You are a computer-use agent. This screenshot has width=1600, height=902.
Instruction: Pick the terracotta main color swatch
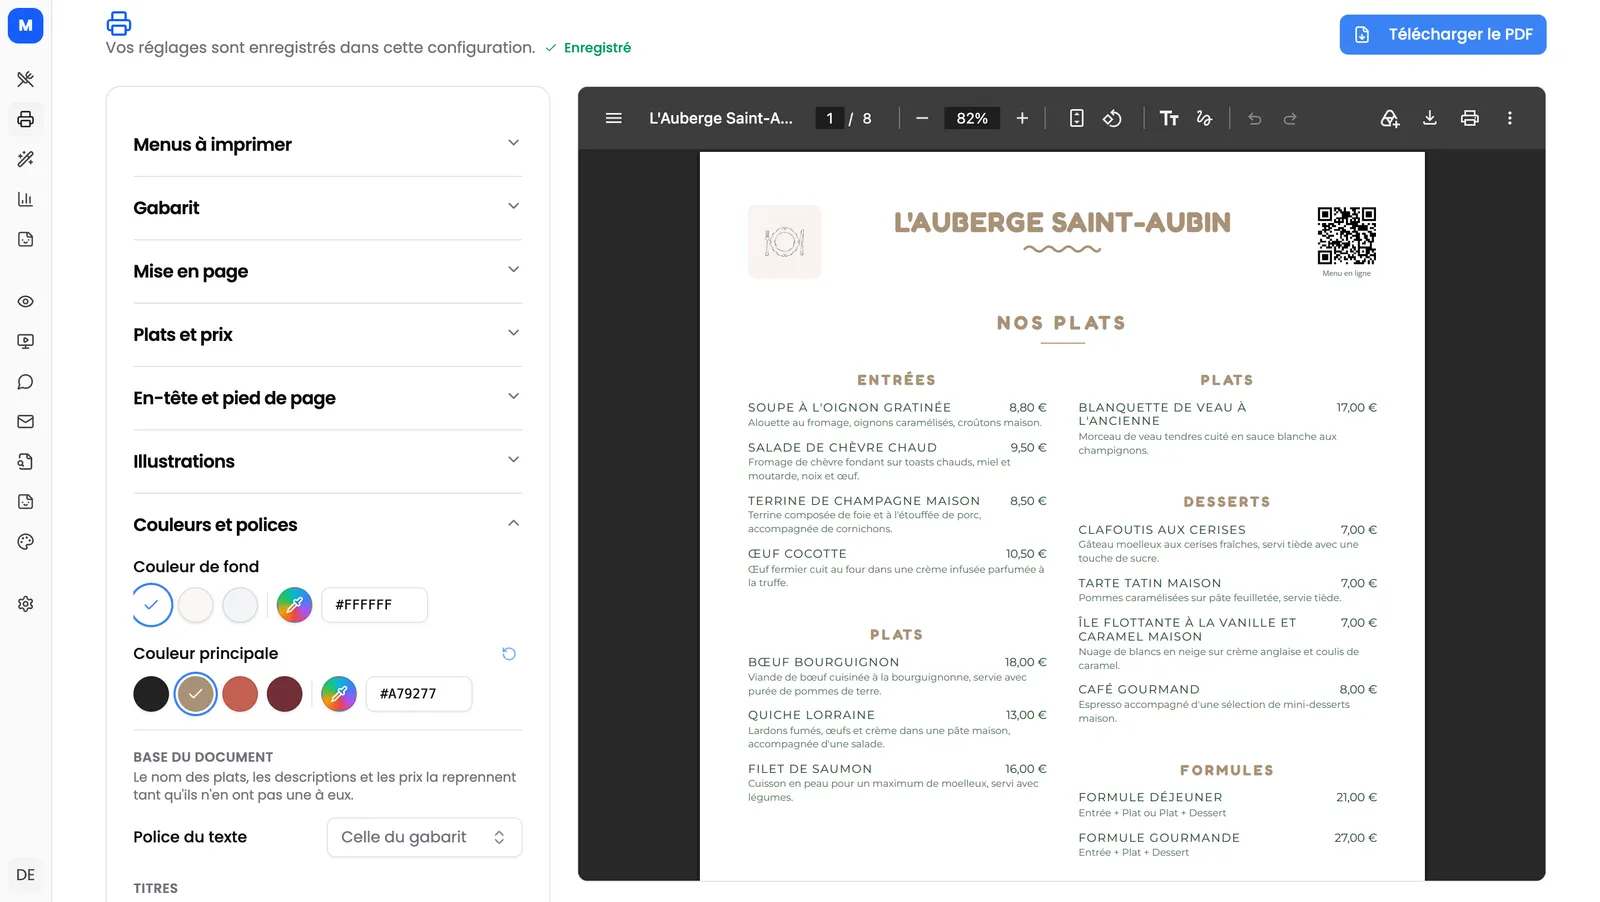[240, 694]
